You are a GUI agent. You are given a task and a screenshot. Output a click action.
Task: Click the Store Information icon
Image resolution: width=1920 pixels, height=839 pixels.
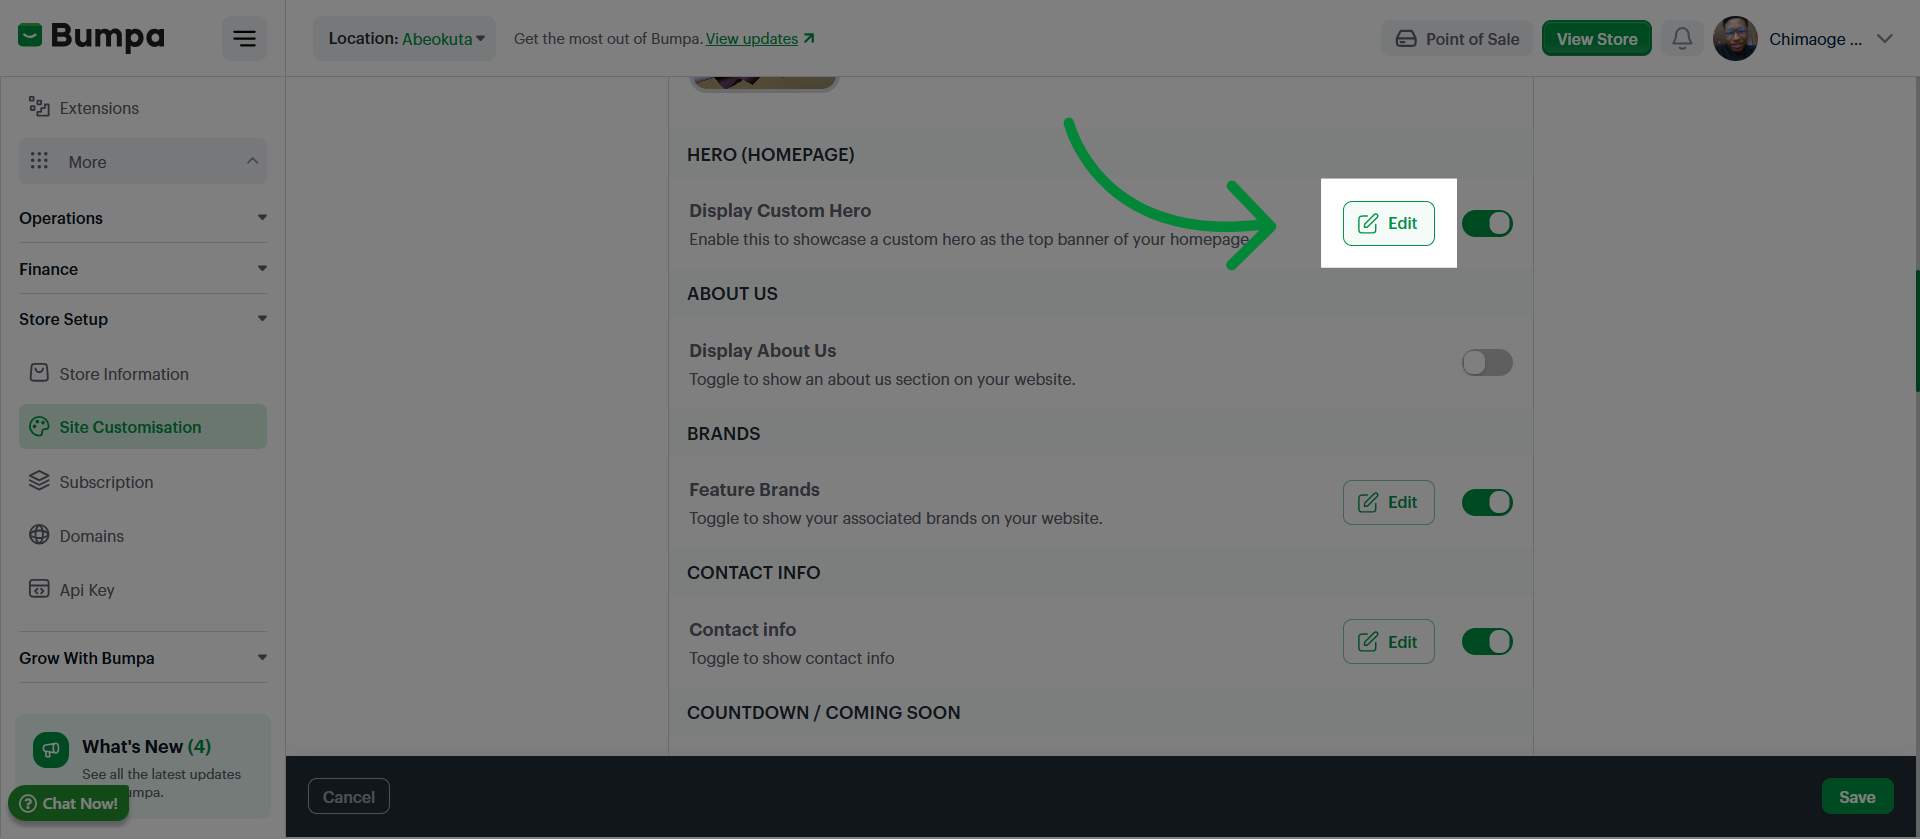click(x=39, y=373)
